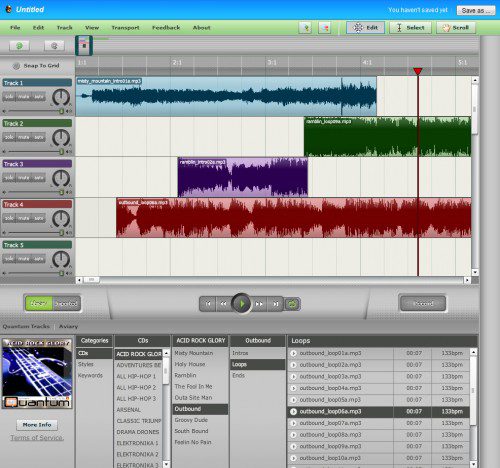The image size is (500, 468).
Task: Click the up arrow of the Loops list
Action: click(x=473, y=352)
